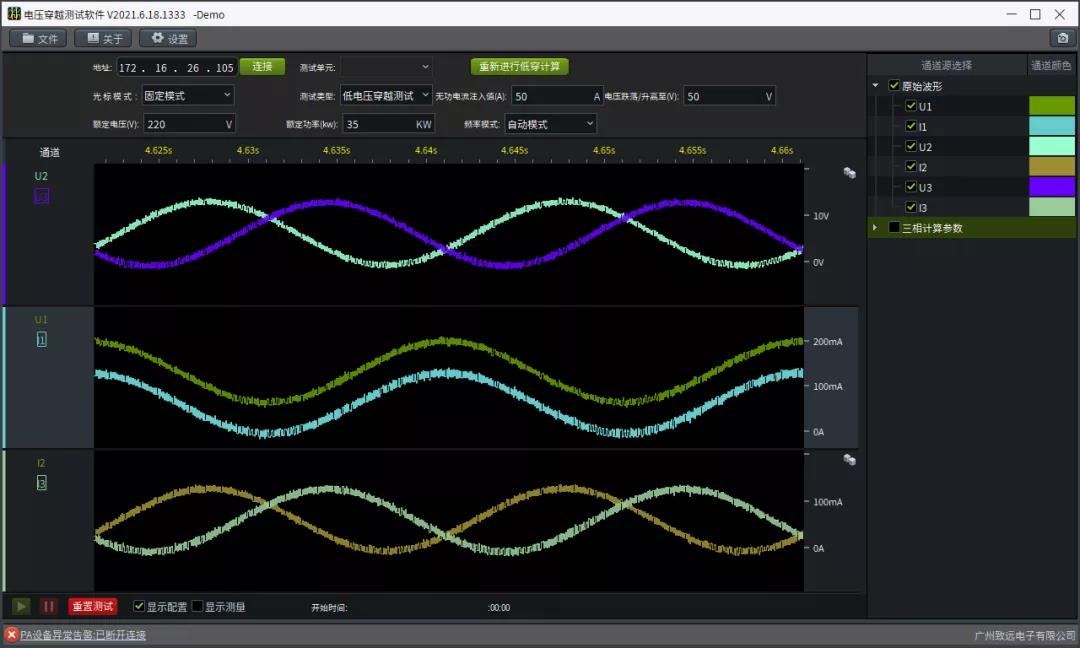Open the 文件 menu
This screenshot has width=1080, height=648.
[38, 38]
